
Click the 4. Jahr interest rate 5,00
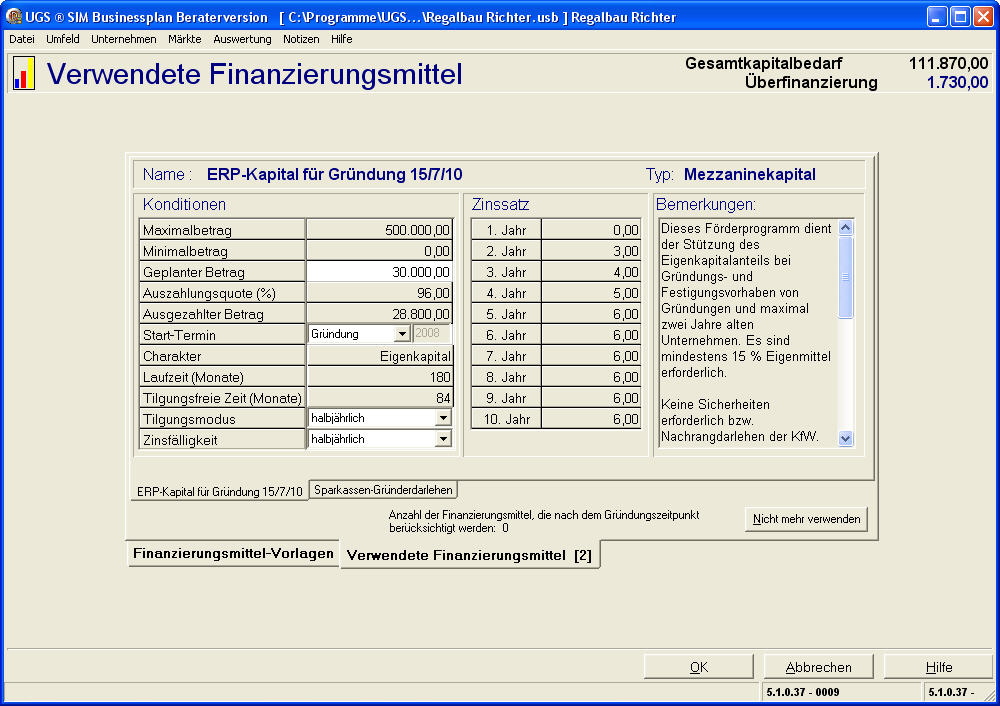pos(591,293)
